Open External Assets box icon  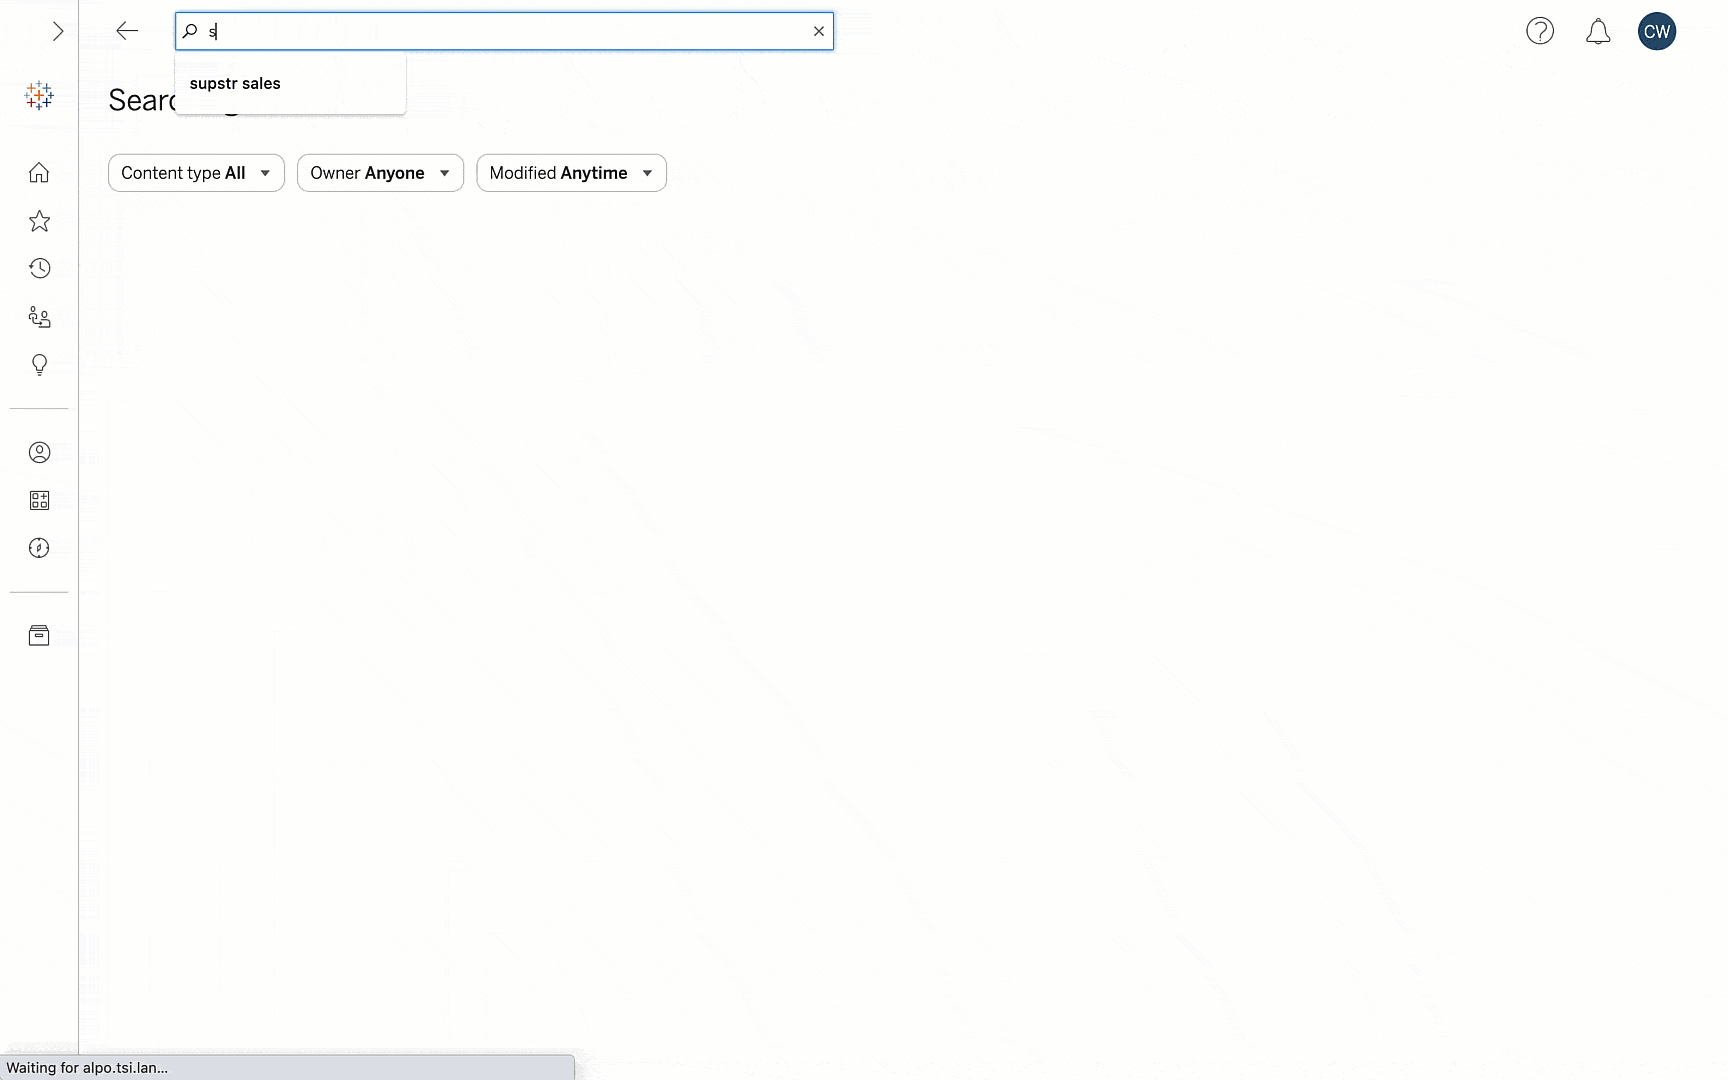click(39, 636)
